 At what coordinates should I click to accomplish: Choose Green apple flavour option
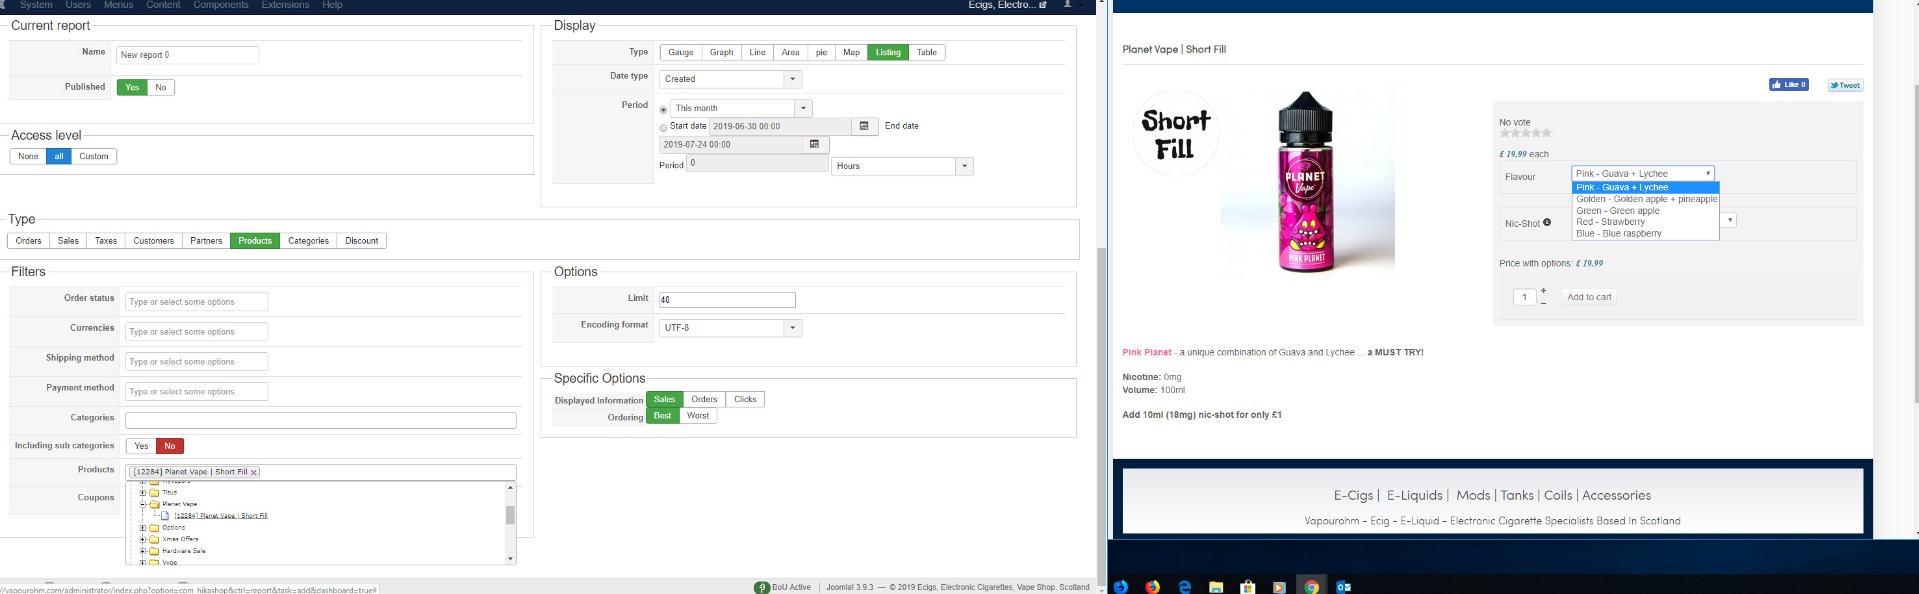[x=1646, y=211]
